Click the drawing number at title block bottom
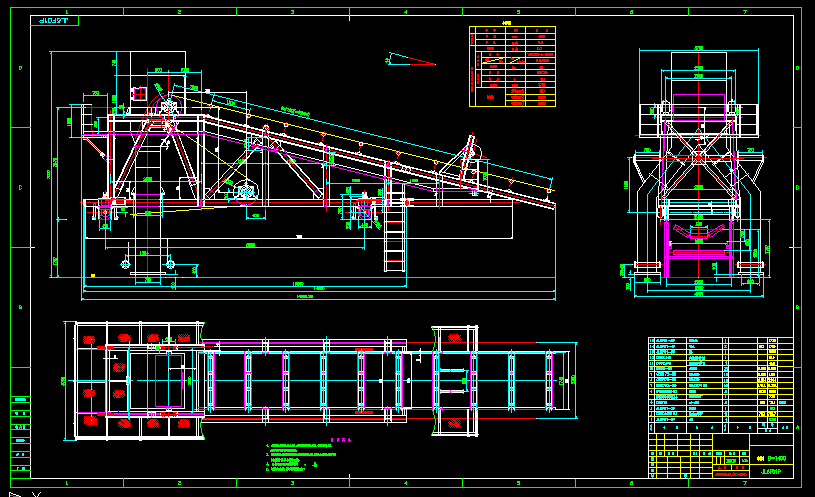Viewport: 815px width, 497px height. coord(771,471)
